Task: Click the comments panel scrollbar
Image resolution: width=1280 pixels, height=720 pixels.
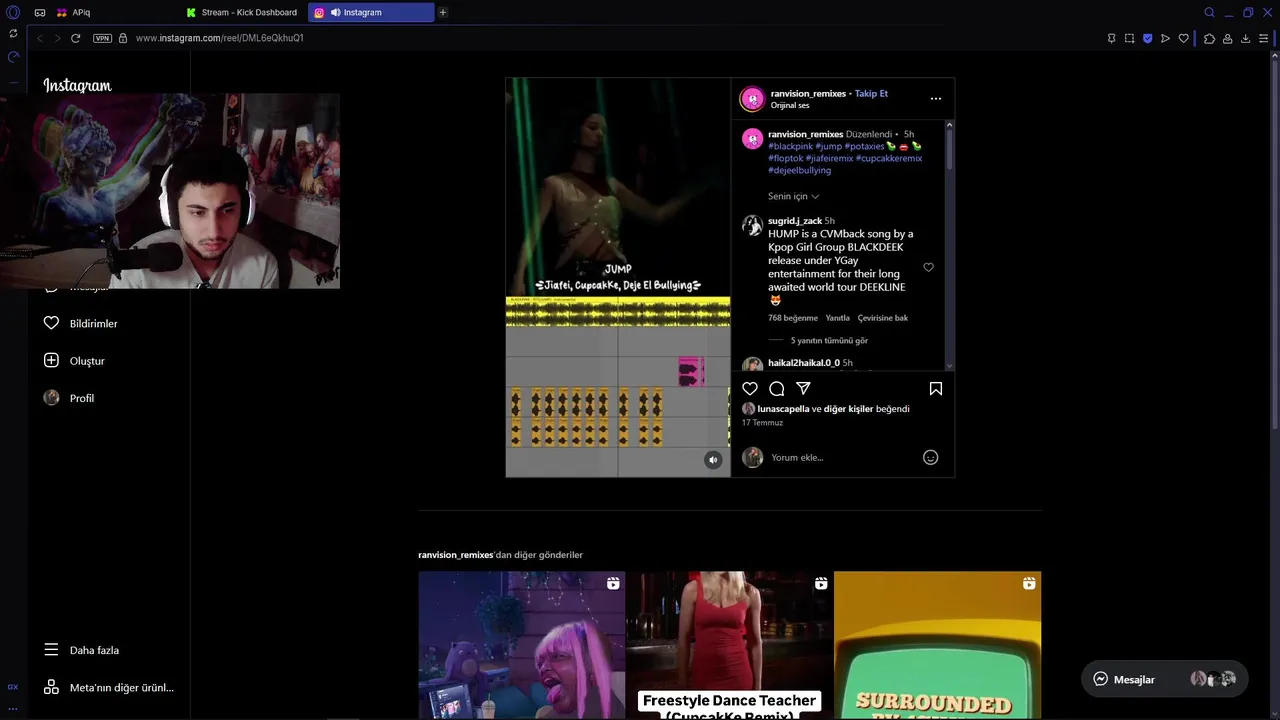Action: point(949,147)
